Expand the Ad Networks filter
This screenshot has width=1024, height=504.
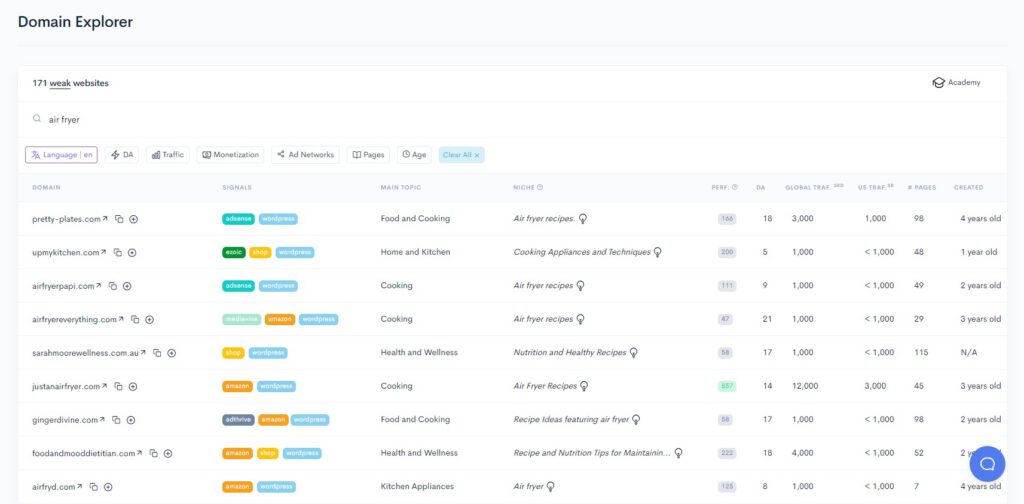click(305, 155)
